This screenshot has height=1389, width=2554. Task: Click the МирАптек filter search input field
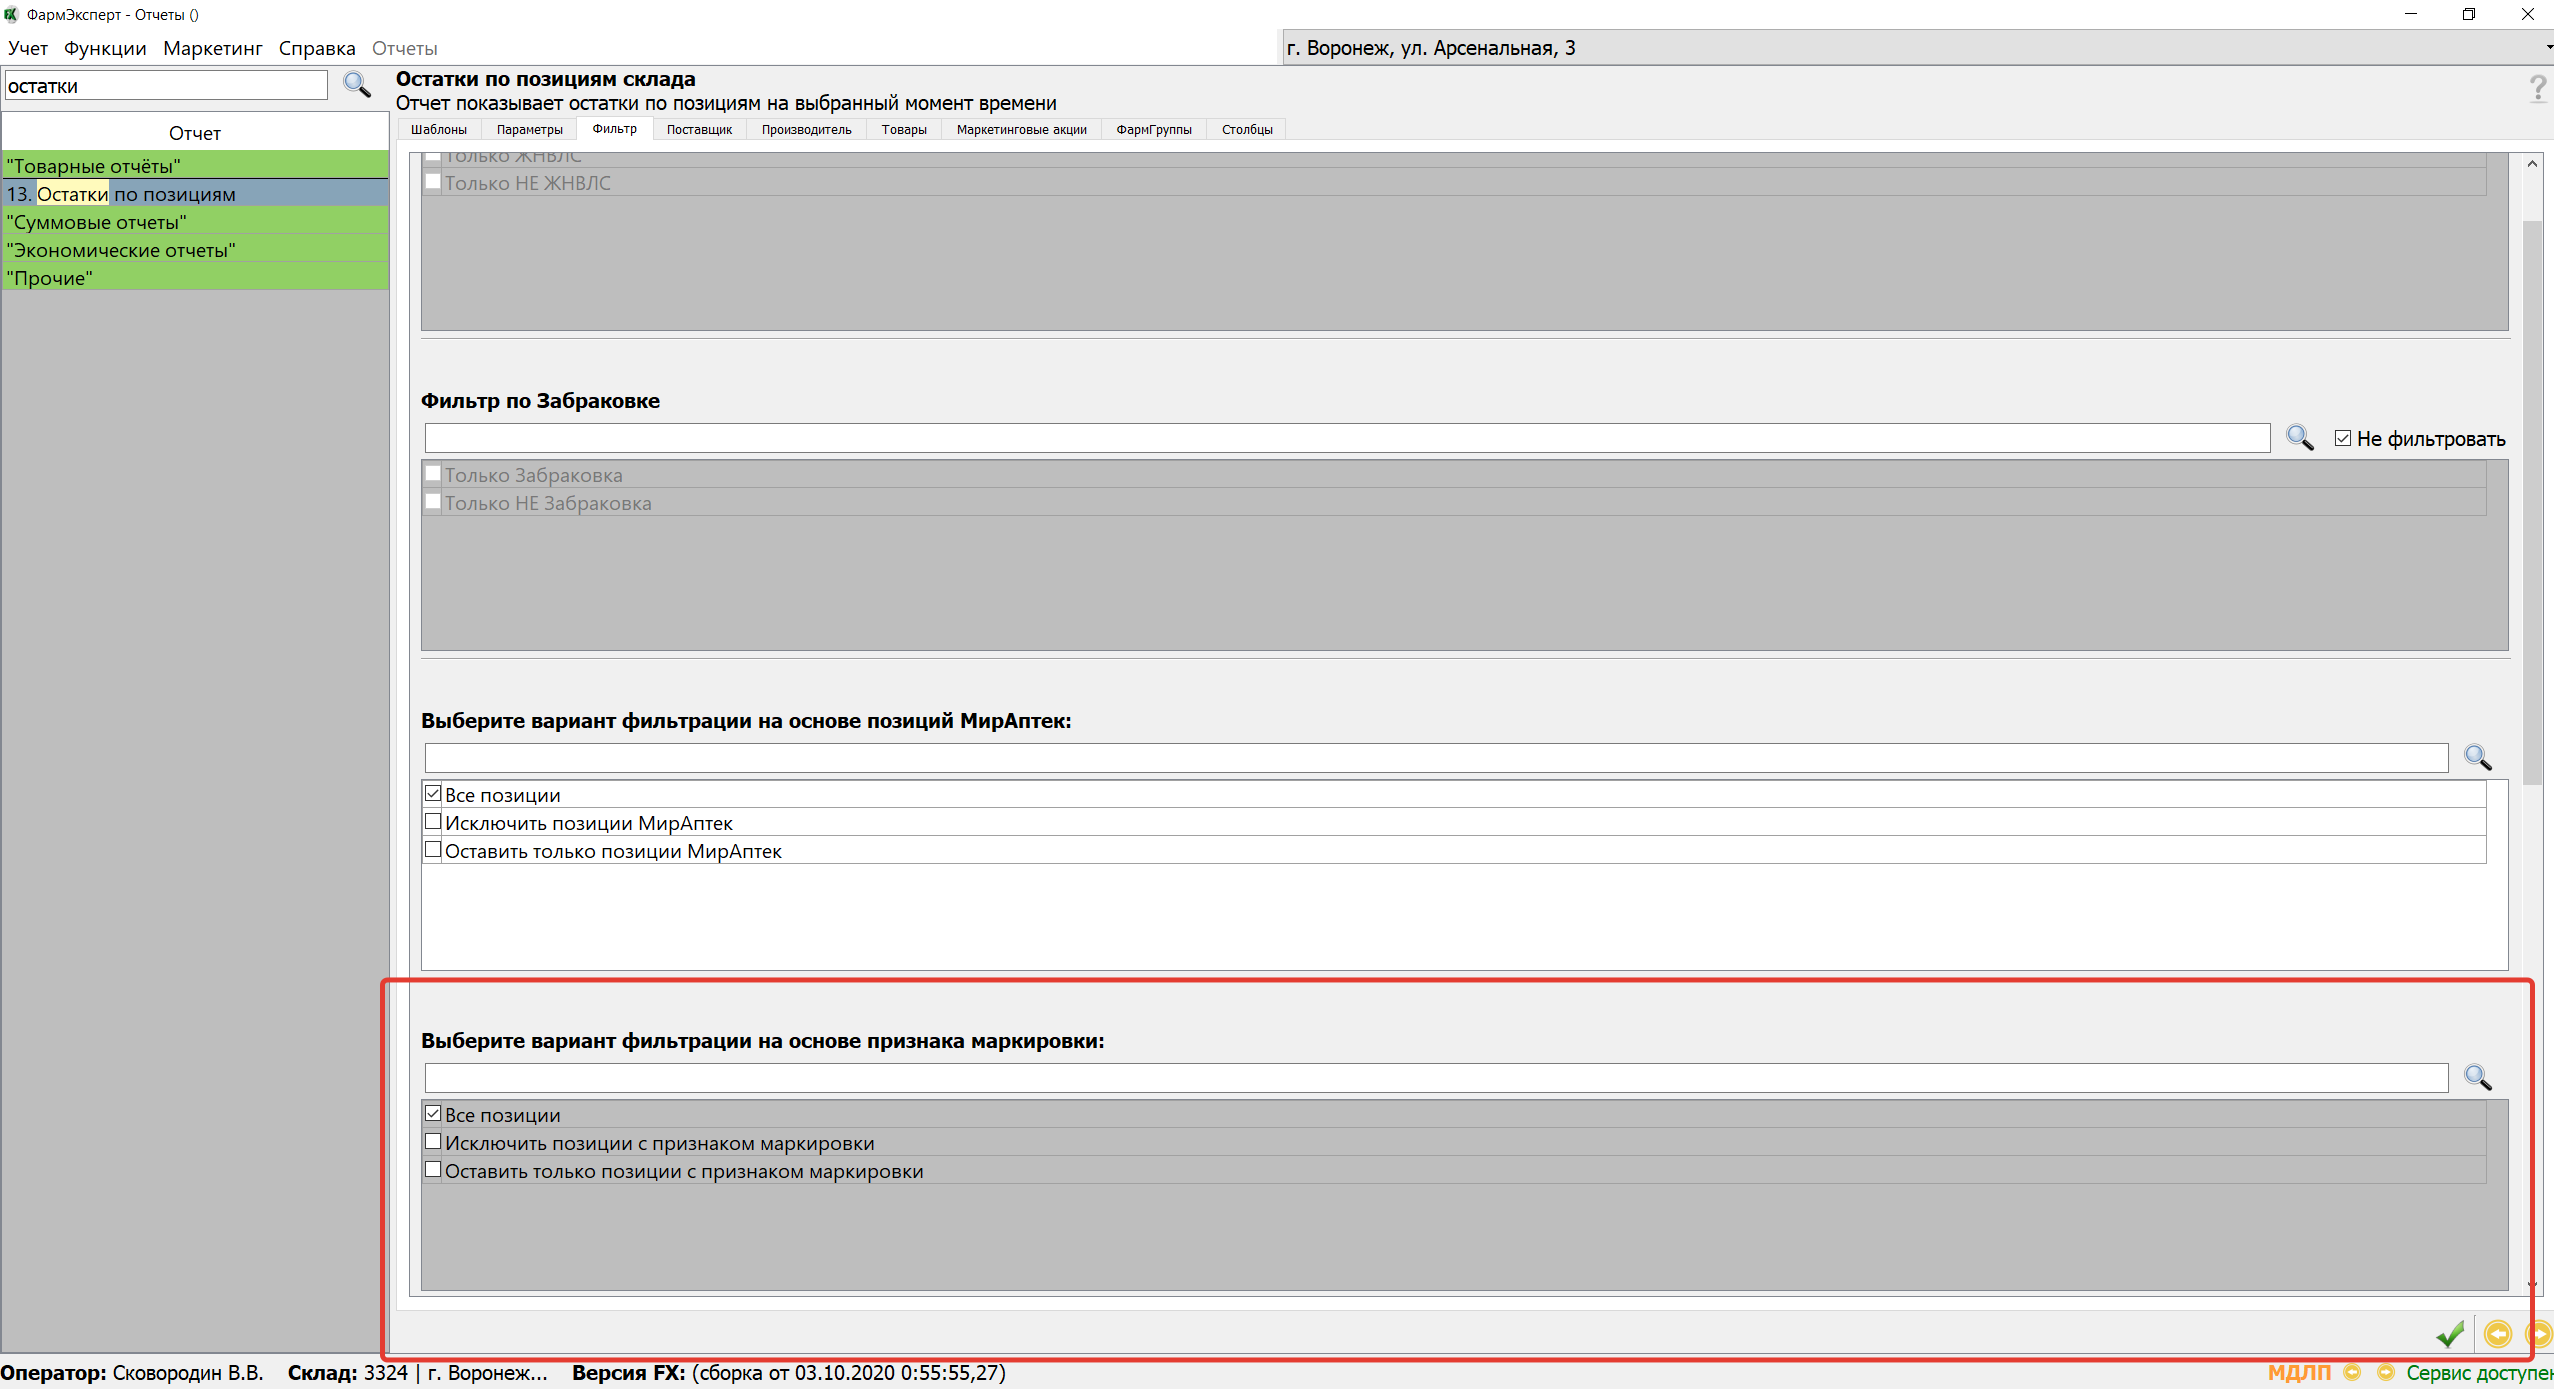coord(1435,758)
